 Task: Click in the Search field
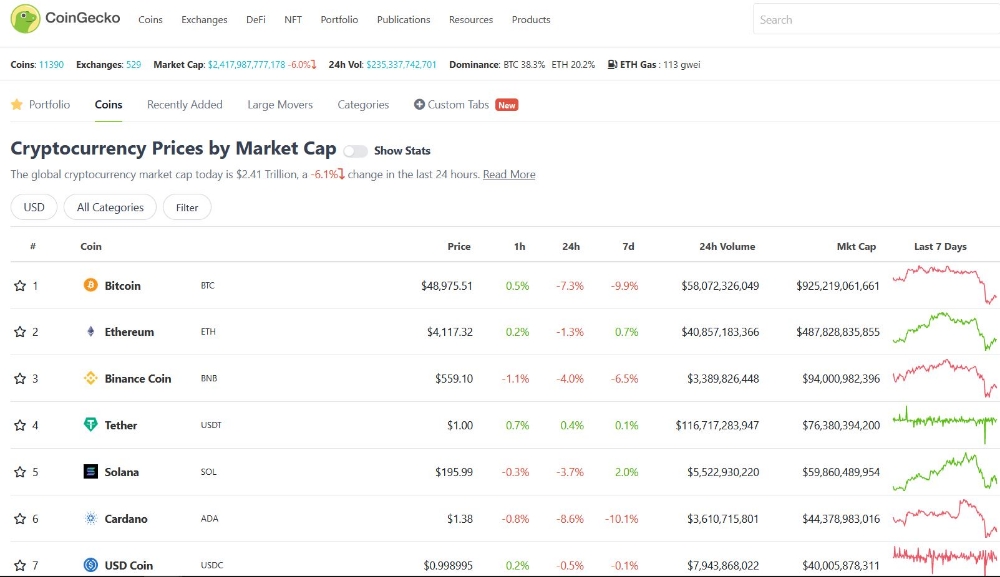pyautogui.click(x=876, y=20)
